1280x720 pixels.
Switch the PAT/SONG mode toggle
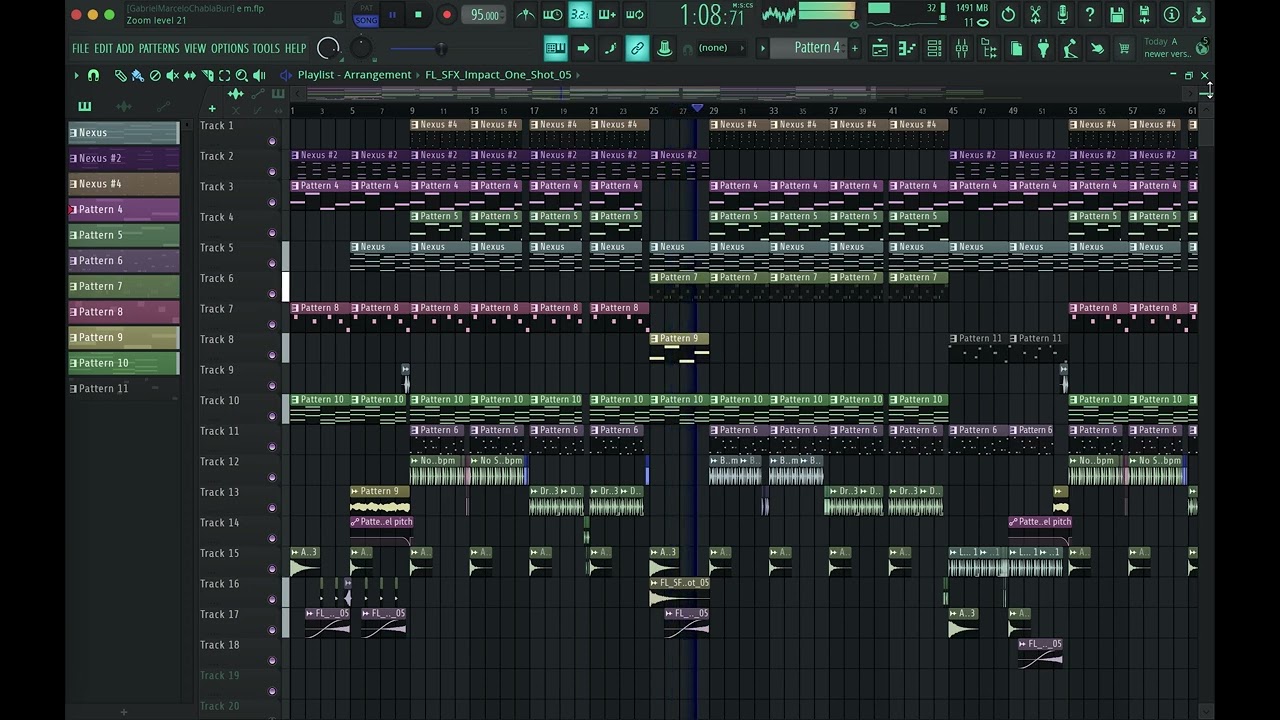point(366,15)
